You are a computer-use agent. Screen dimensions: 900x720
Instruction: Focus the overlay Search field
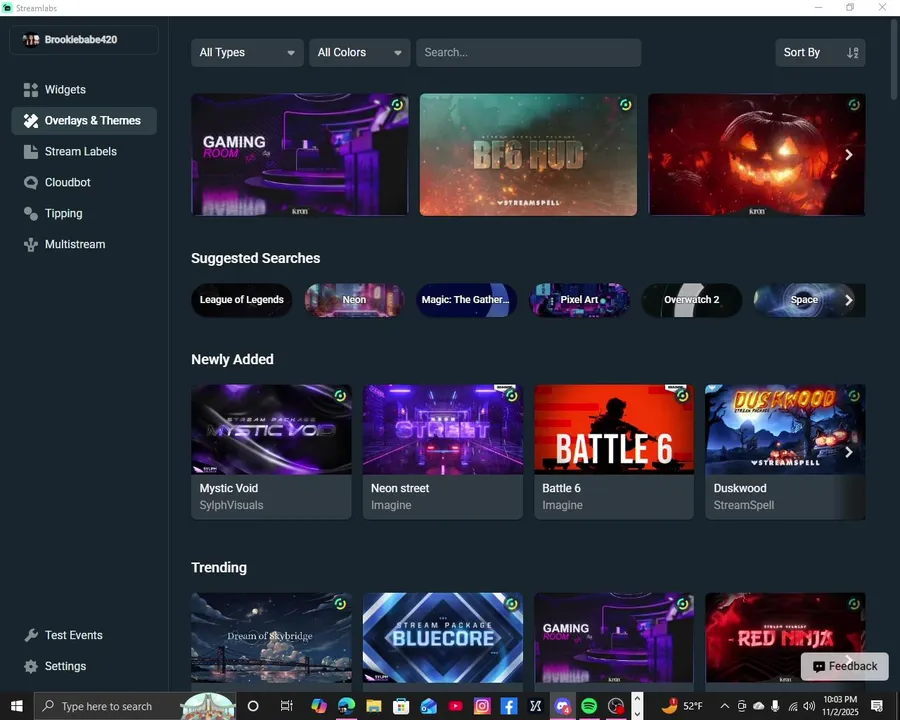click(528, 53)
